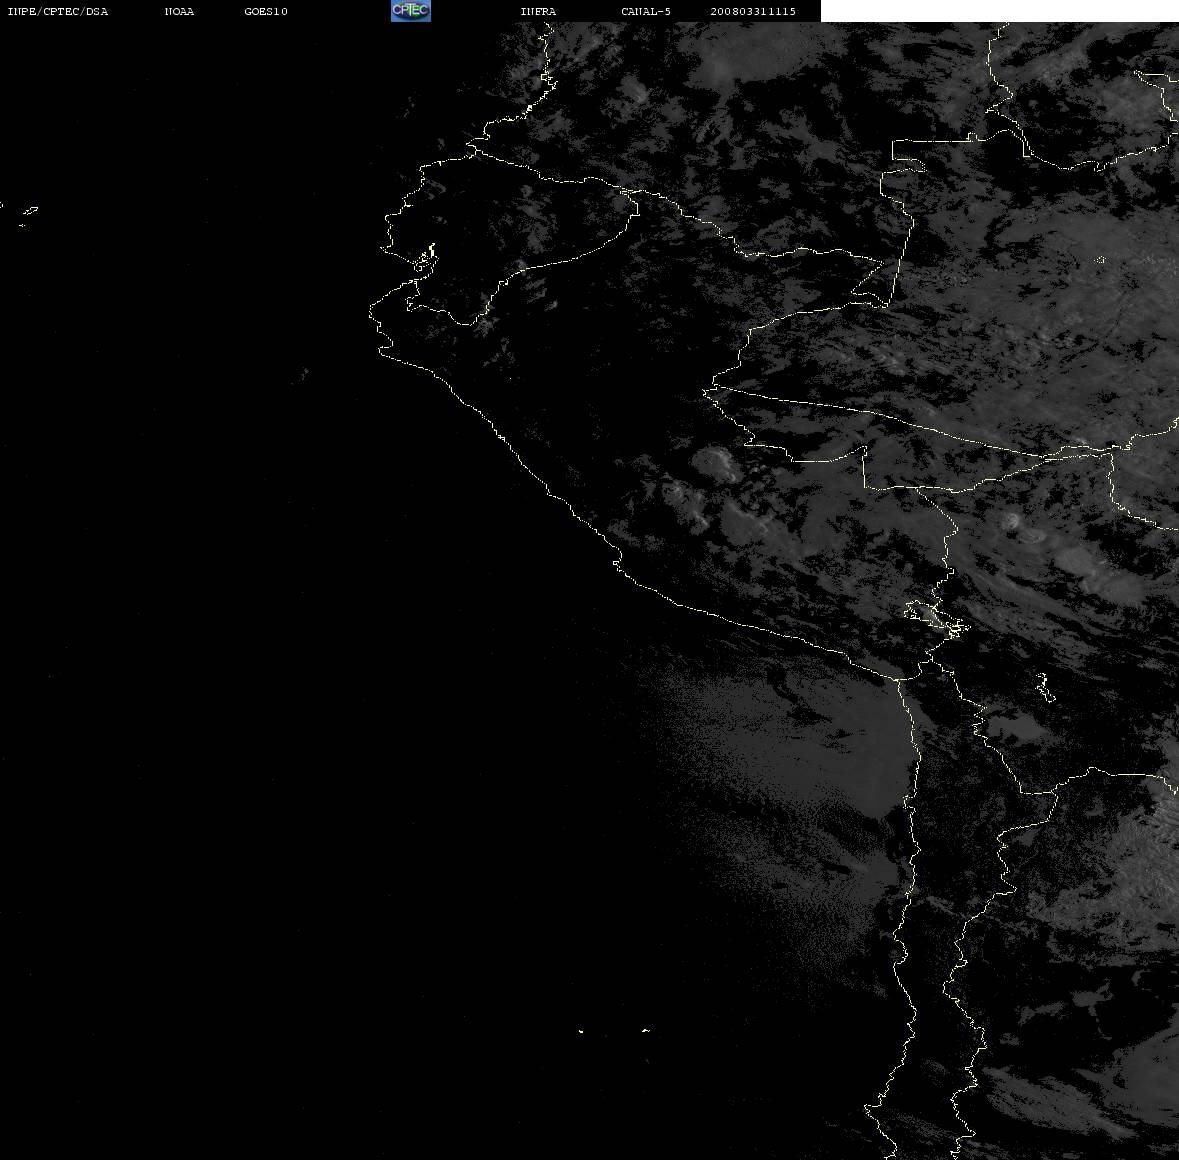Select the GOES10 satellite label
This screenshot has width=1179, height=1160.
click(266, 11)
